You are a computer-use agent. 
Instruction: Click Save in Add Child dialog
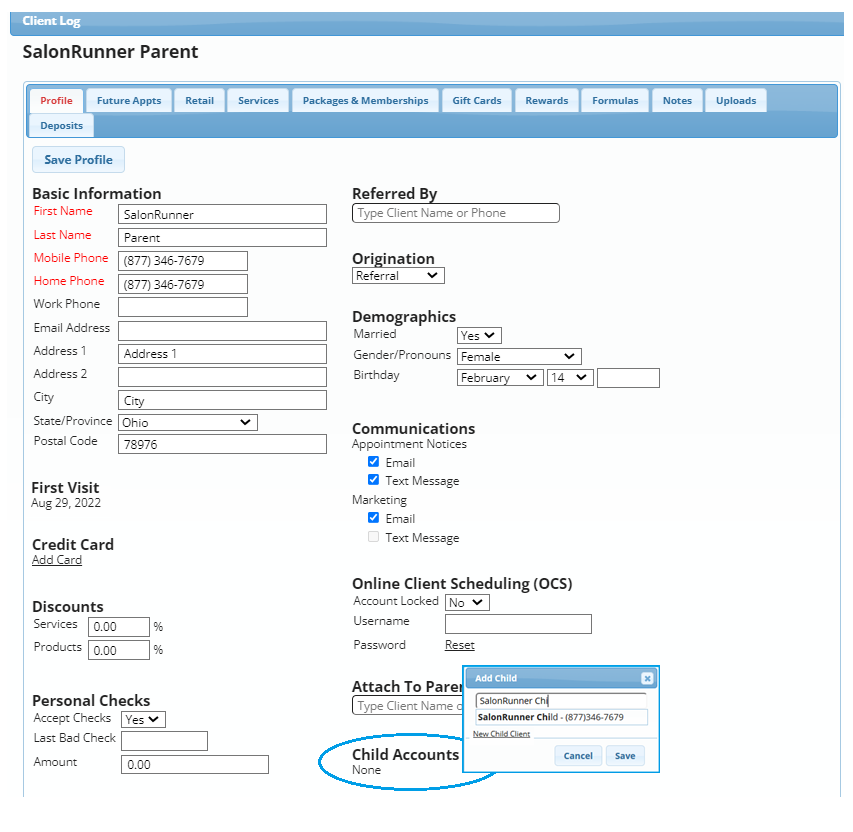(x=625, y=755)
